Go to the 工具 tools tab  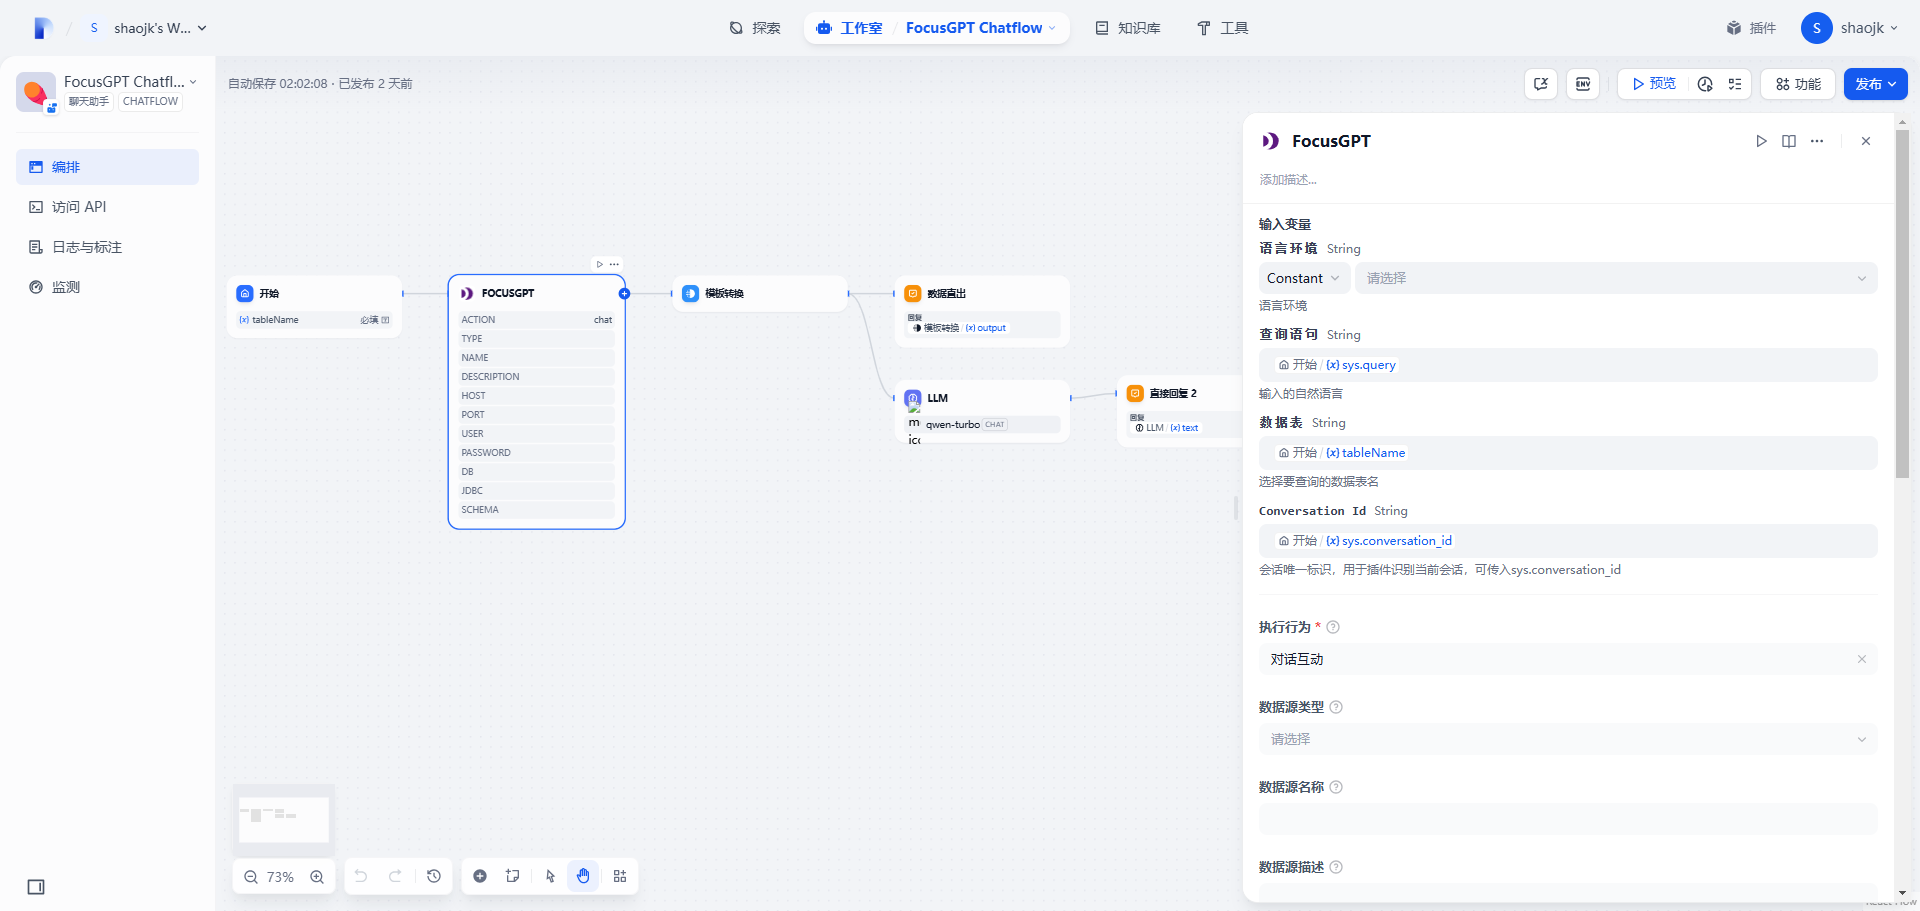1223,28
